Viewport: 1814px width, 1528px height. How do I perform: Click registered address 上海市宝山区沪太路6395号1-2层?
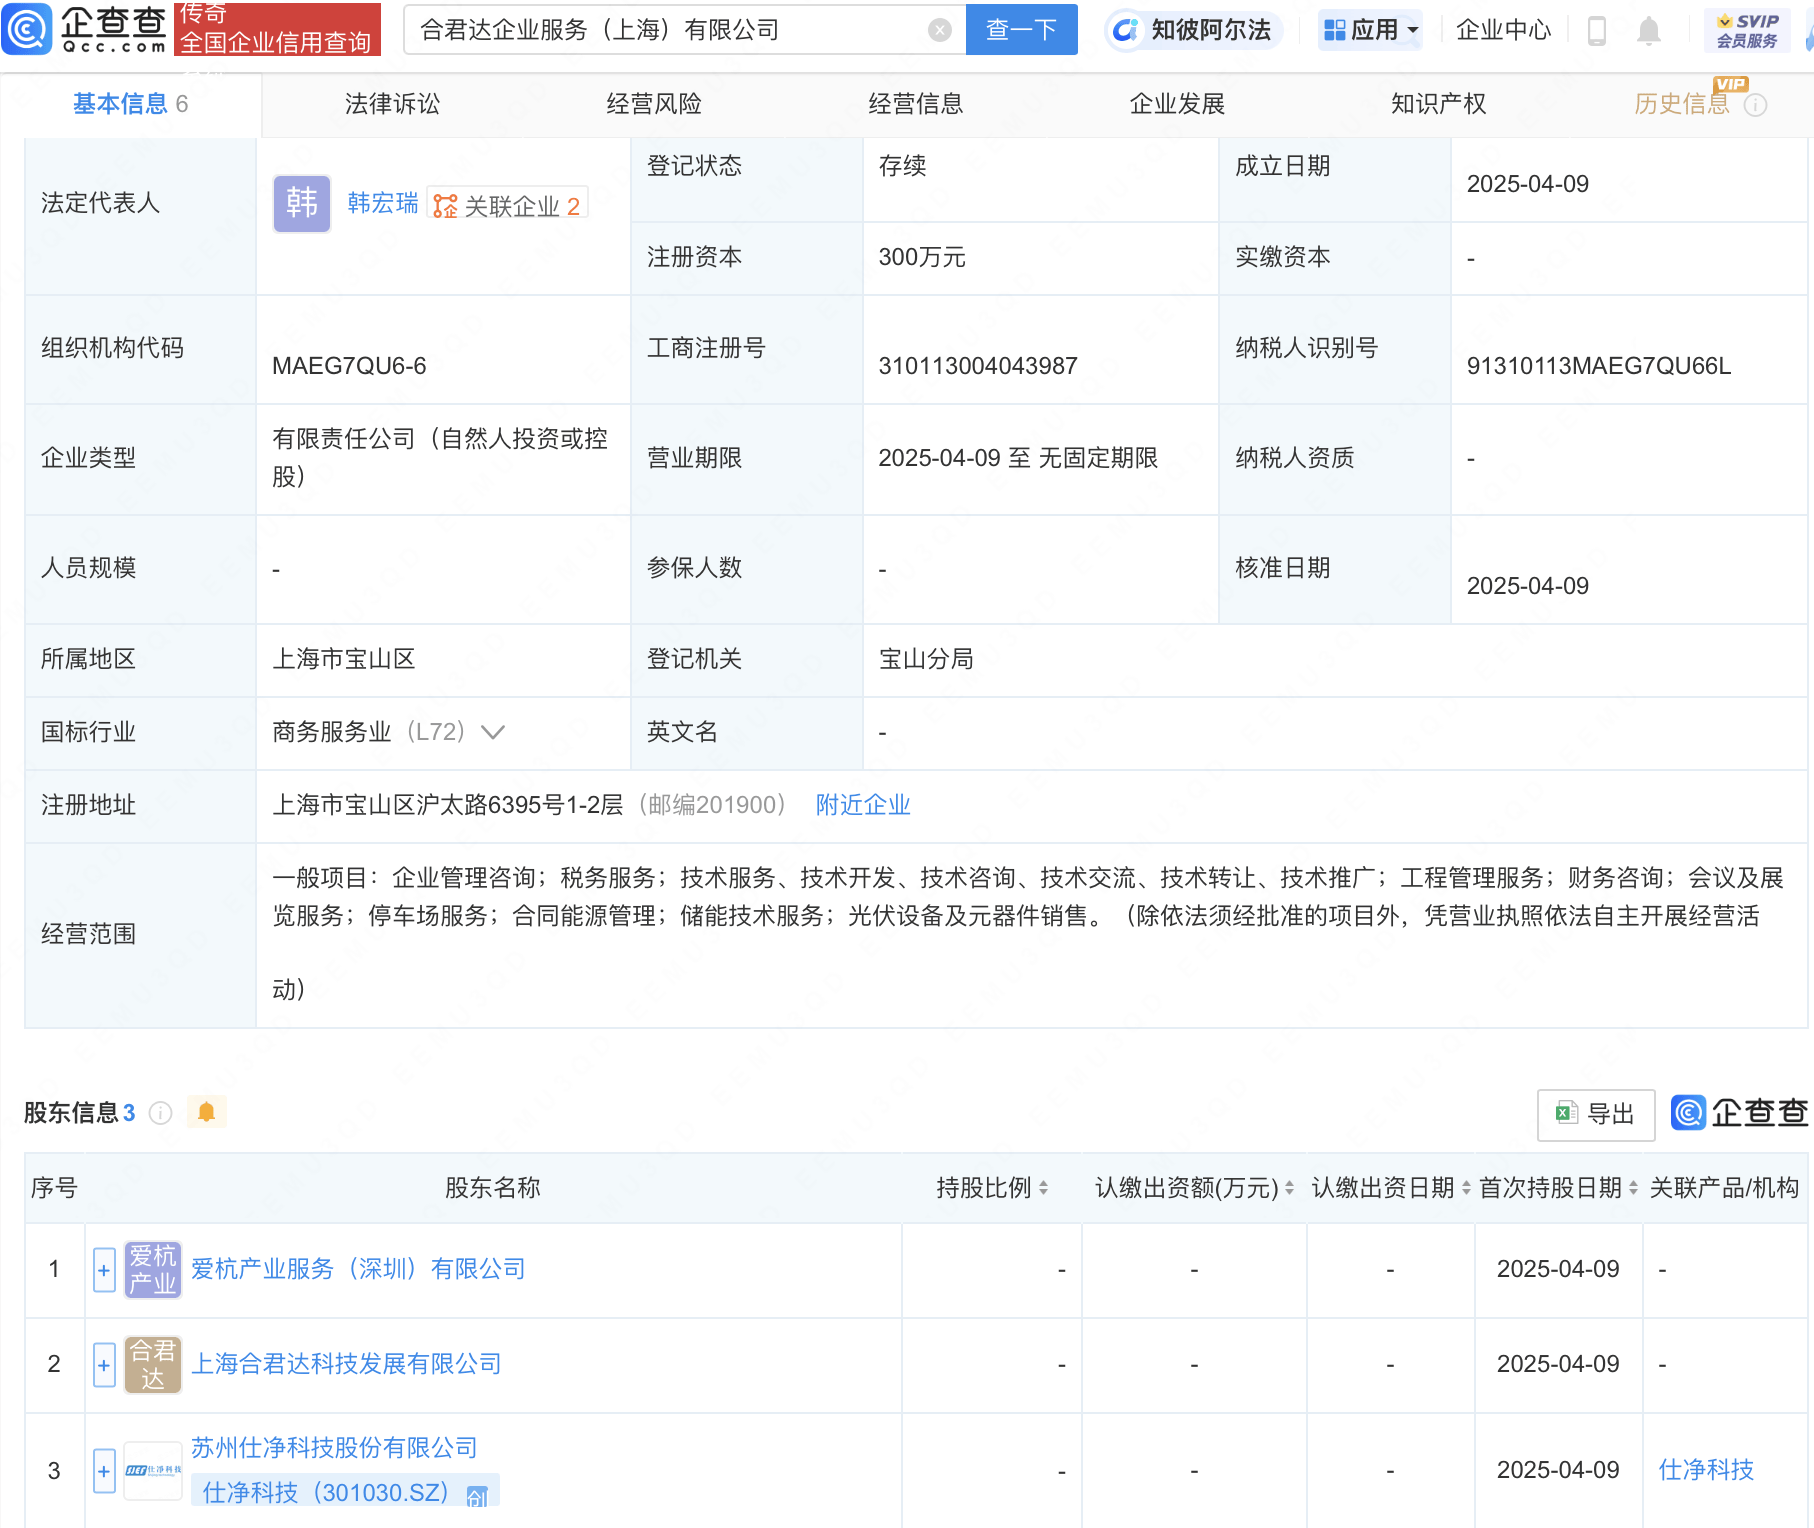click(x=447, y=805)
